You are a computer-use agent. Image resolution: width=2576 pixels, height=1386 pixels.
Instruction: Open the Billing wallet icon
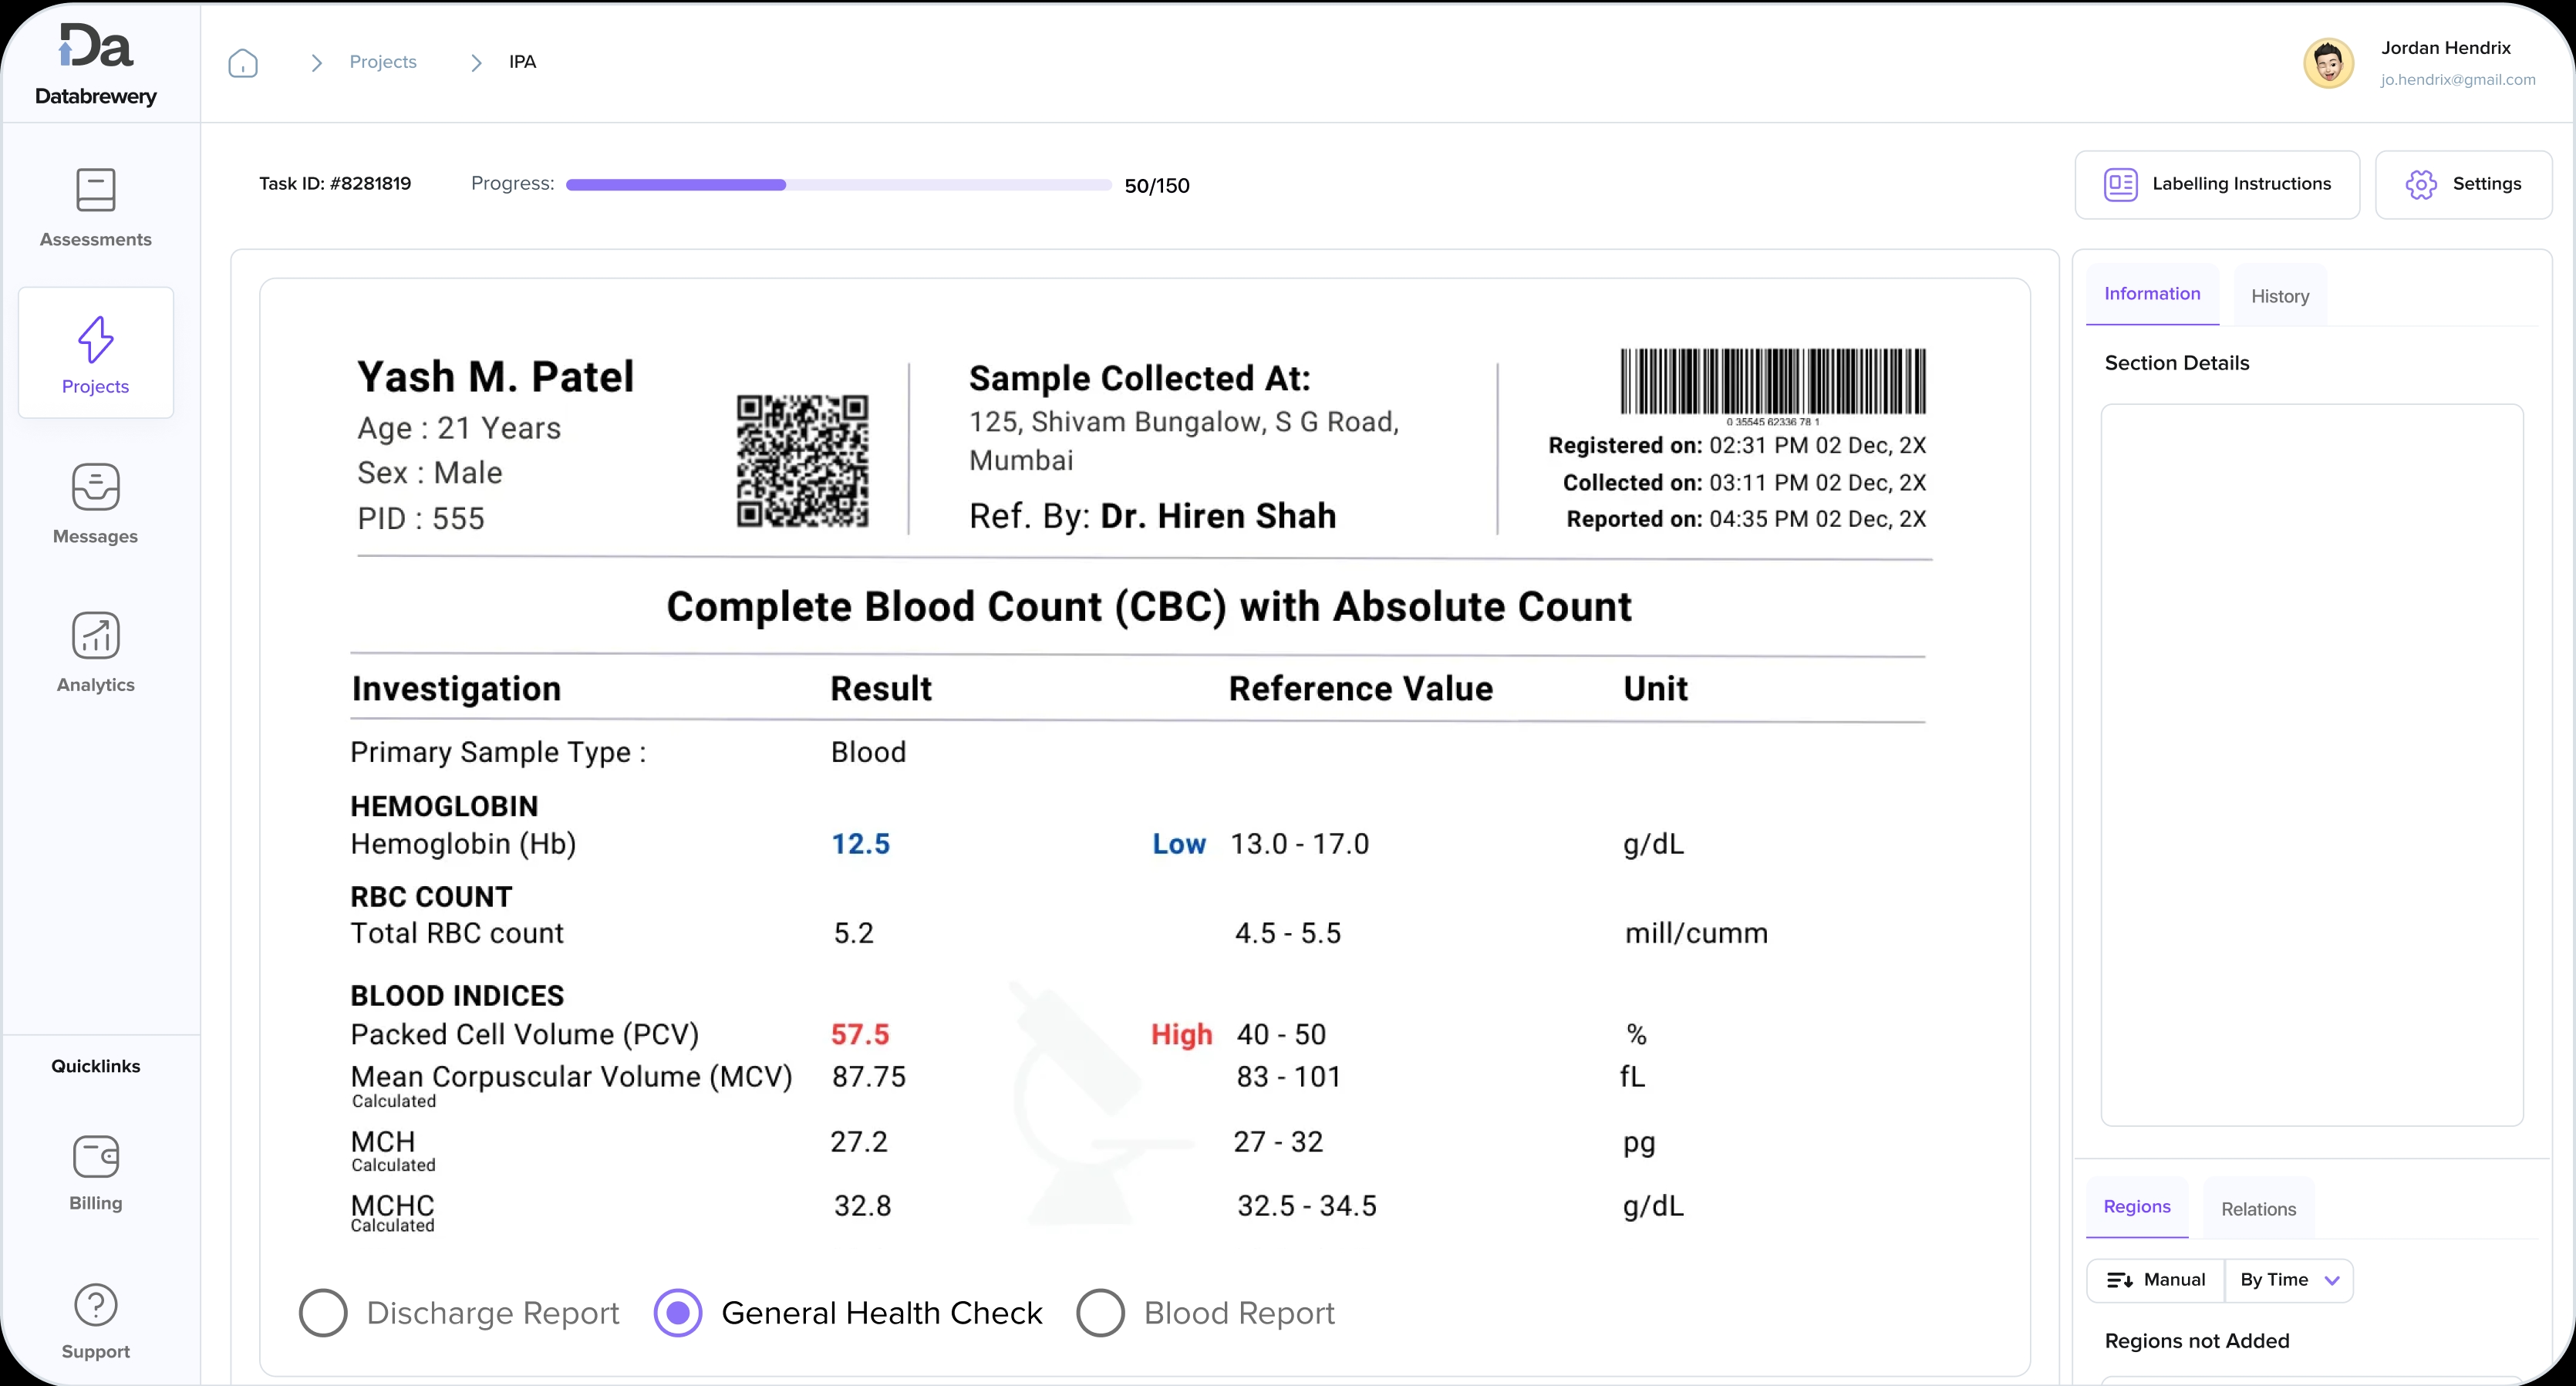click(96, 1157)
